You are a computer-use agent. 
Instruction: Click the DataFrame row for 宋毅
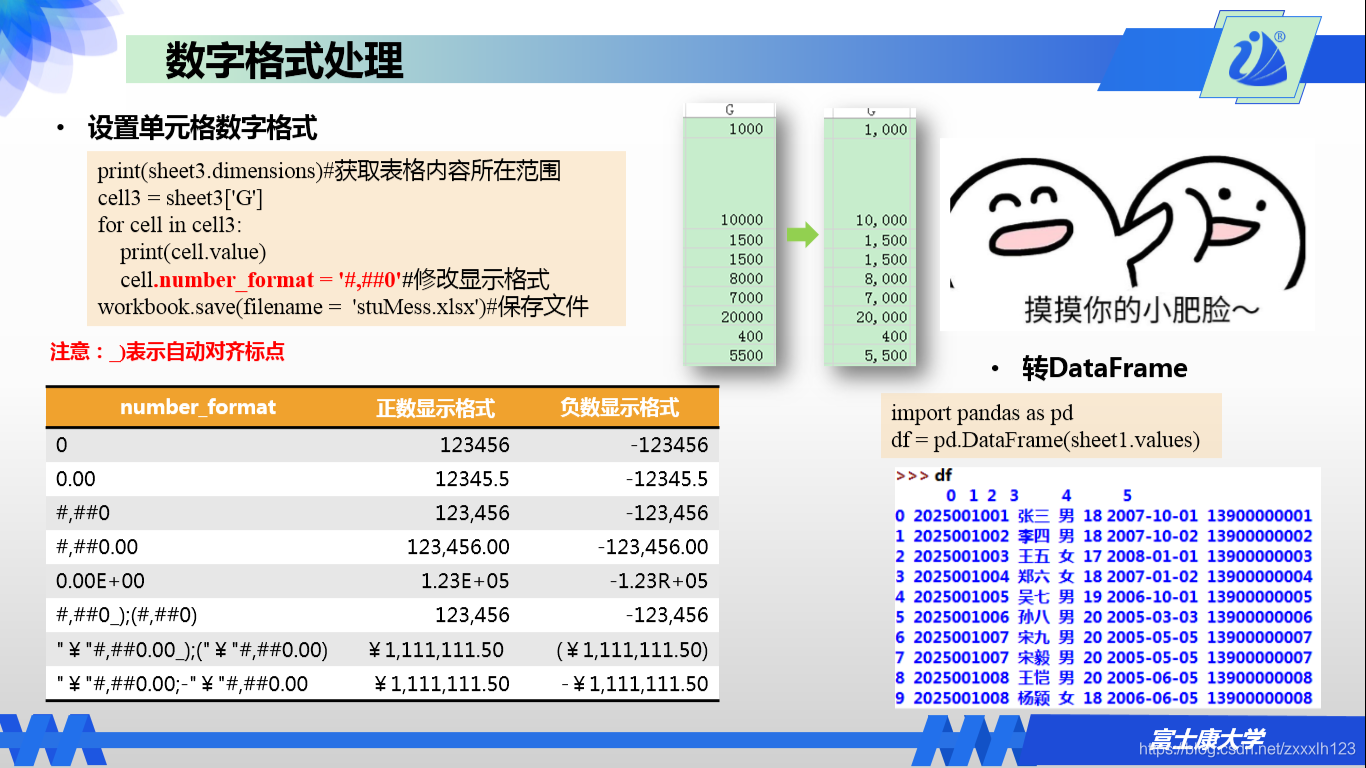pyautogui.click(x=1103, y=658)
